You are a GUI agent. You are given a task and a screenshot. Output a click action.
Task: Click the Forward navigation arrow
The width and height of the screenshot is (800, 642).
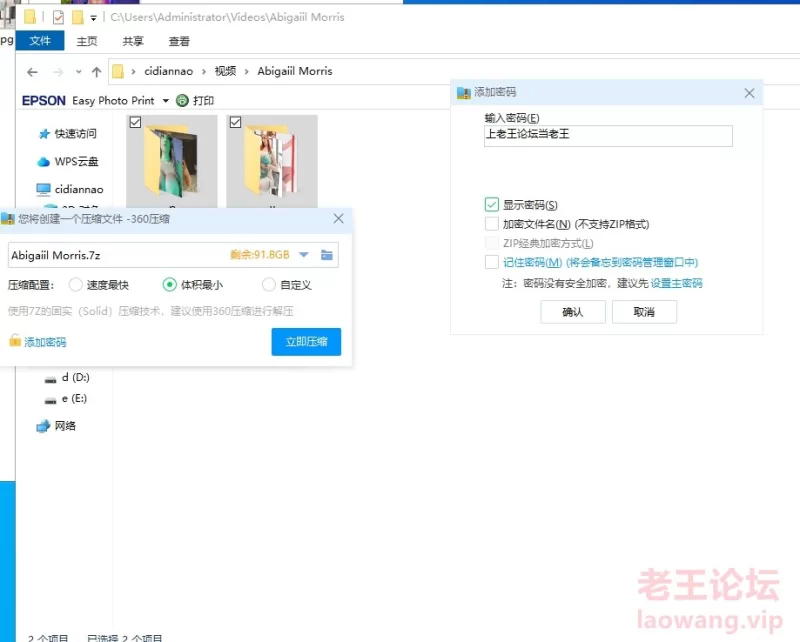pos(58,72)
